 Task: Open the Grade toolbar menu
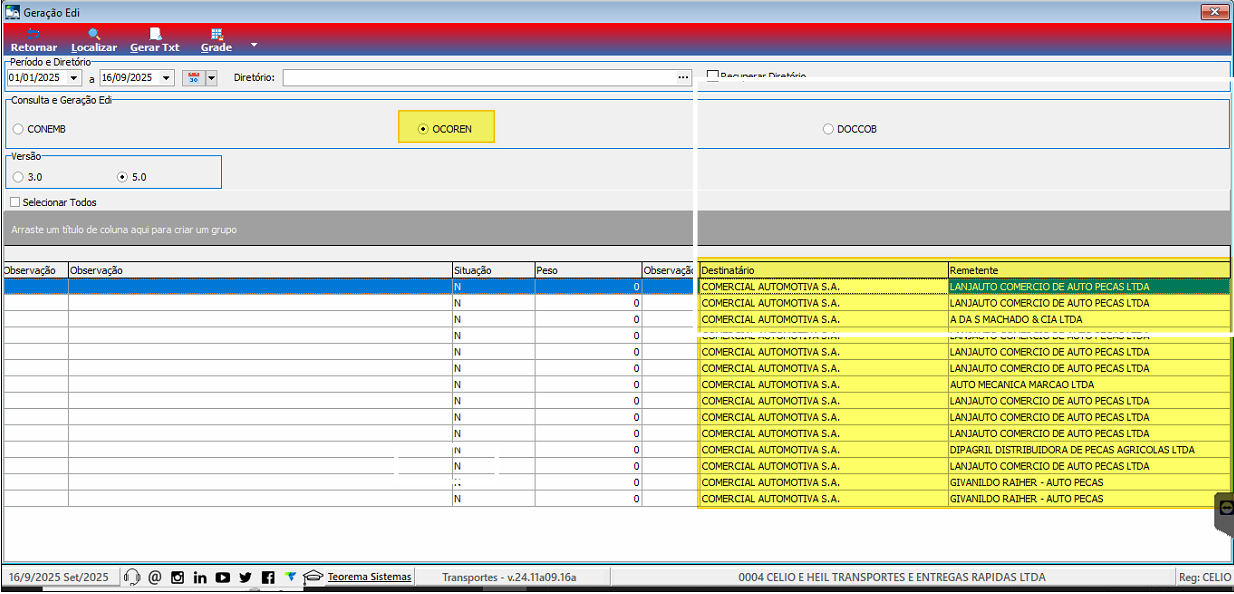216,40
